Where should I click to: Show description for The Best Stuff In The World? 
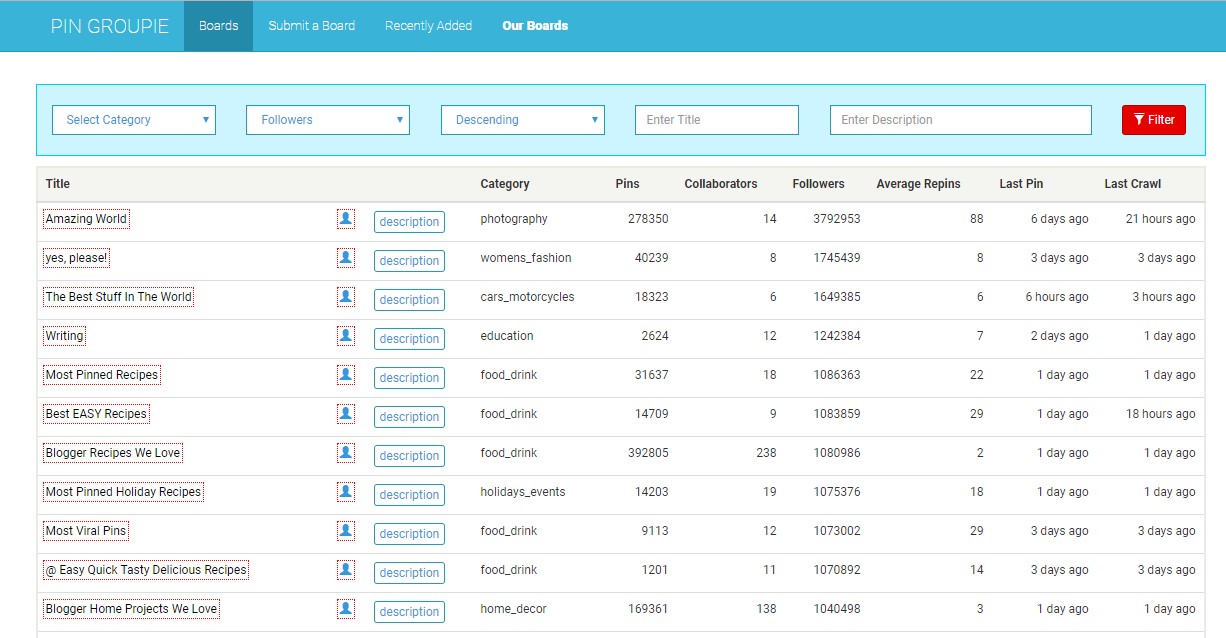point(409,300)
